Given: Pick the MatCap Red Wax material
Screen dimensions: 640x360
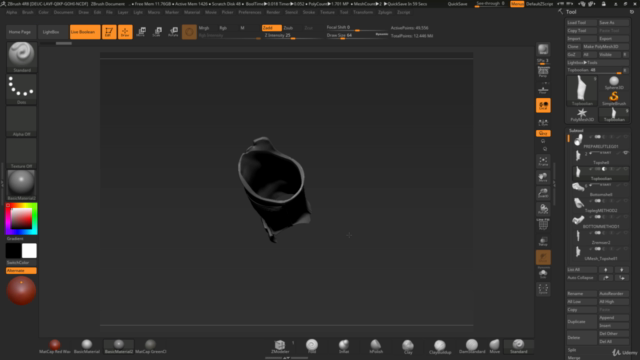Looking at the screenshot, I should click(55, 346).
